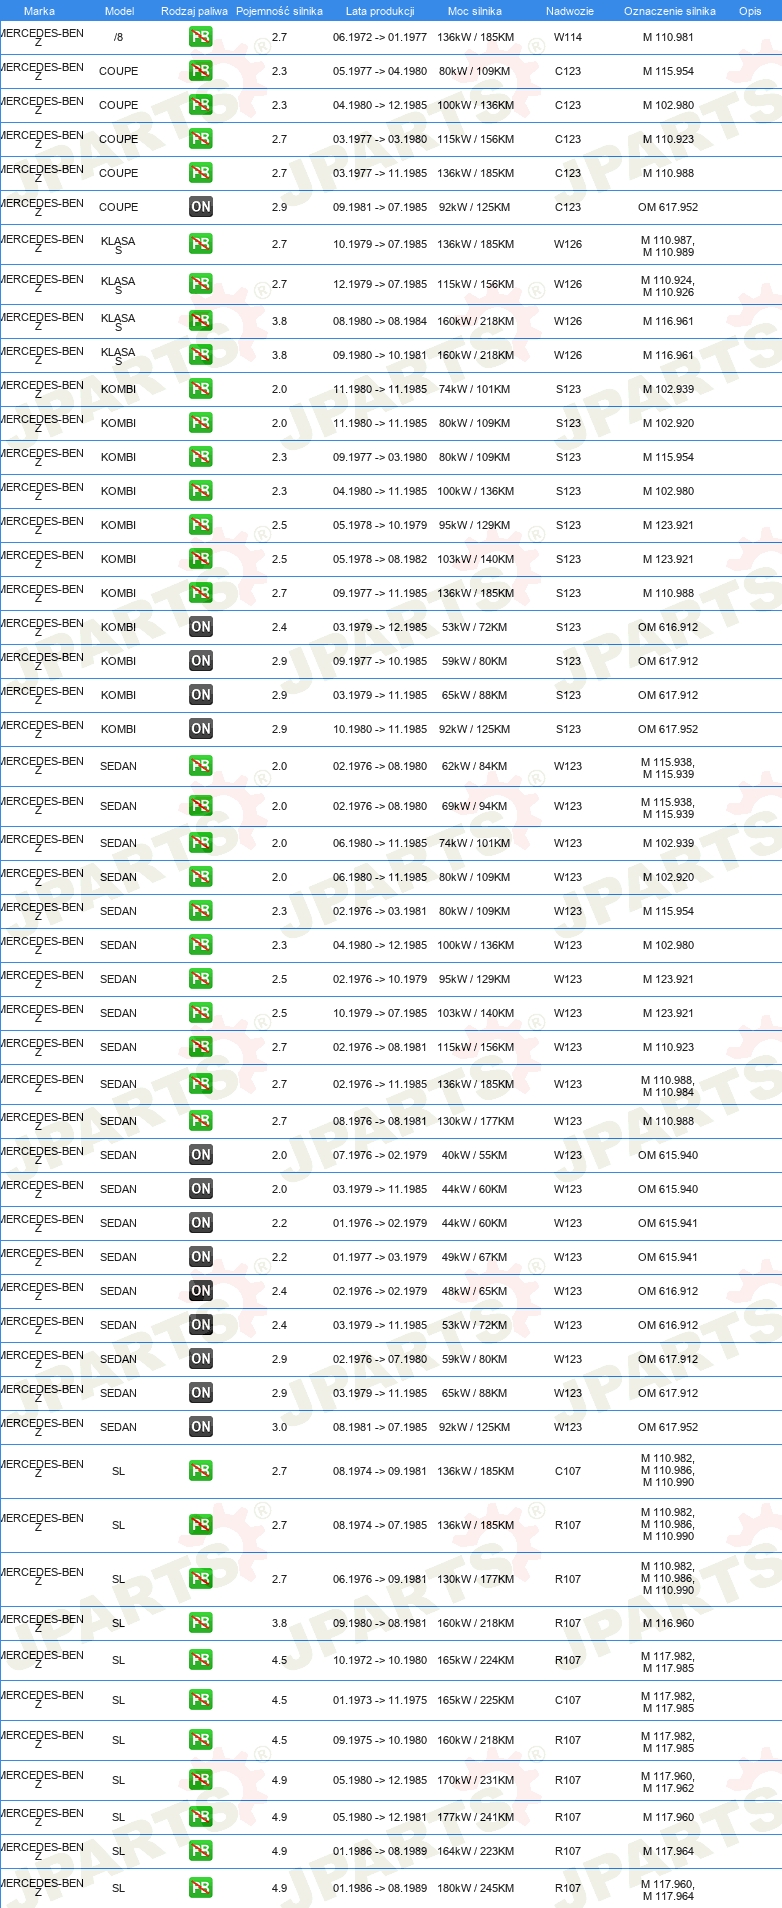Click production dates 05.1980 -> 12.1981
The width and height of the screenshot is (782, 1908).
pos(380,1817)
